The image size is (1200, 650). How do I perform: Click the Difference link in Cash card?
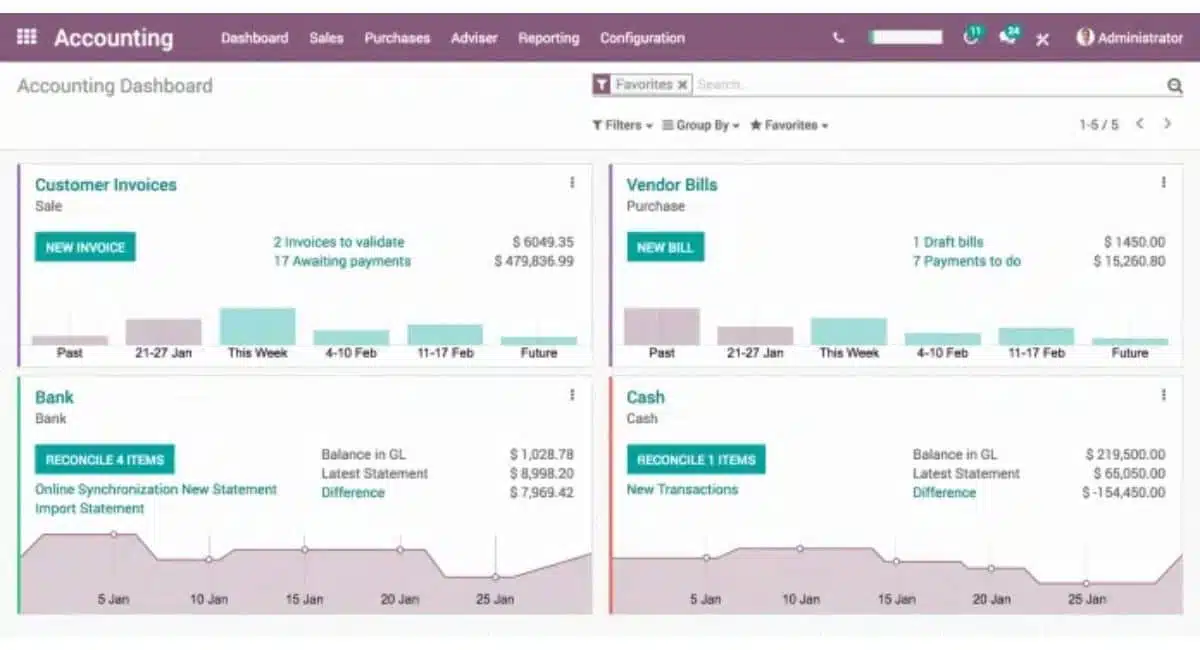click(944, 492)
